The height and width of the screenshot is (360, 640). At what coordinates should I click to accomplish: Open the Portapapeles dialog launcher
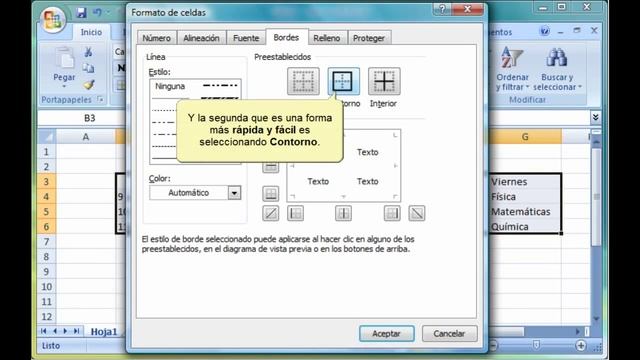[x=100, y=99]
